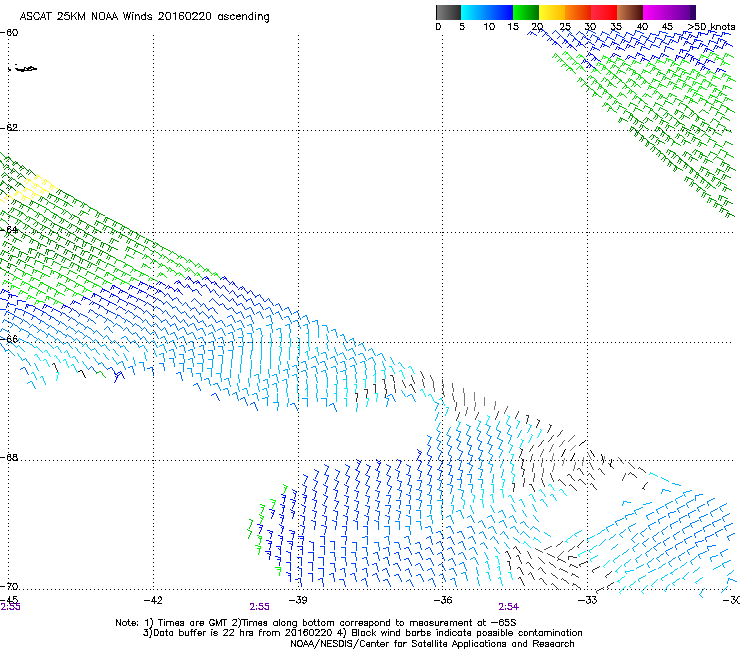The image size is (740, 650).
Task: Click the -70 latitude axis label
Action: [x=10, y=586]
